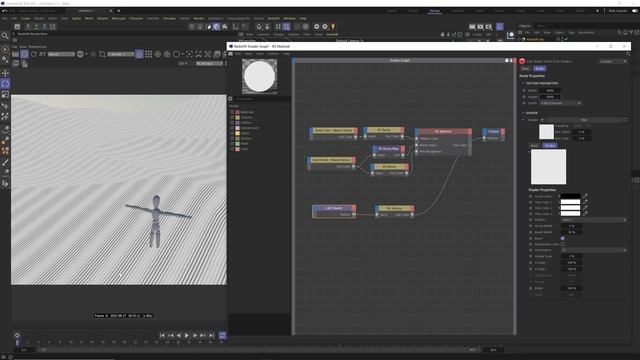
Task: Click the Y axis lock icon
Action: pyautogui.click(x=36, y=27)
